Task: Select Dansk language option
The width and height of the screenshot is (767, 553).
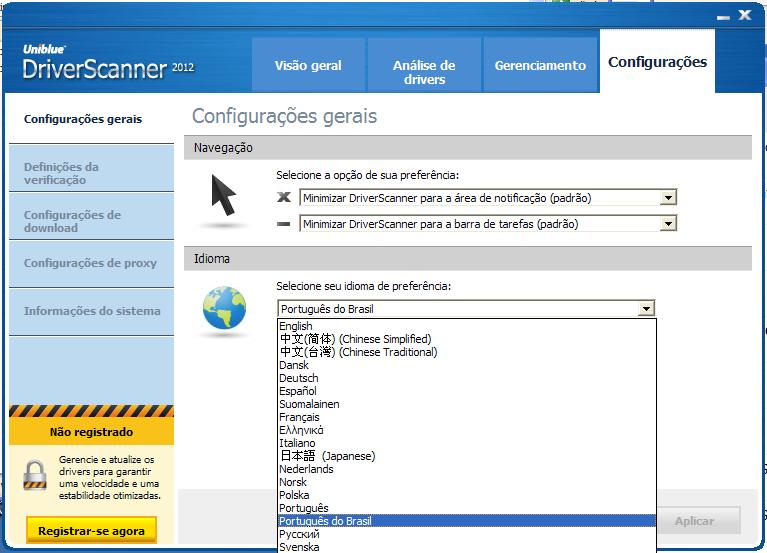Action: click(x=467, y=365)
